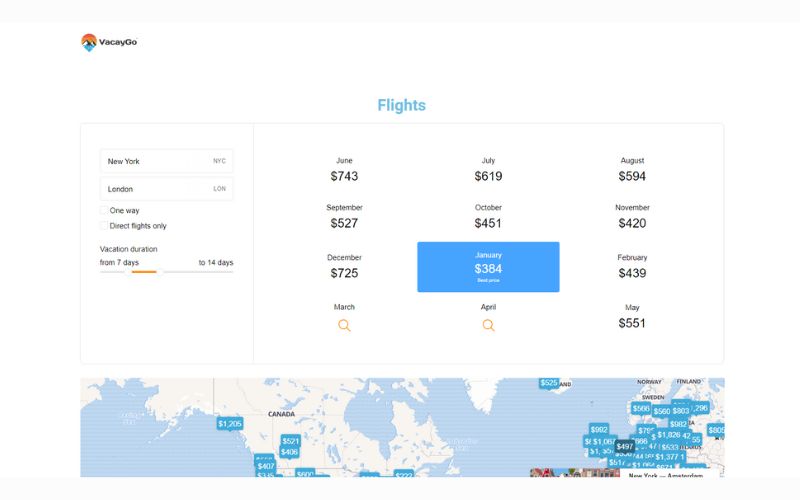Image resolution: width=800 pixels, height=500 pixels.
Task: Search March flight prices magnifier
Action: click(x=344, y=325)
